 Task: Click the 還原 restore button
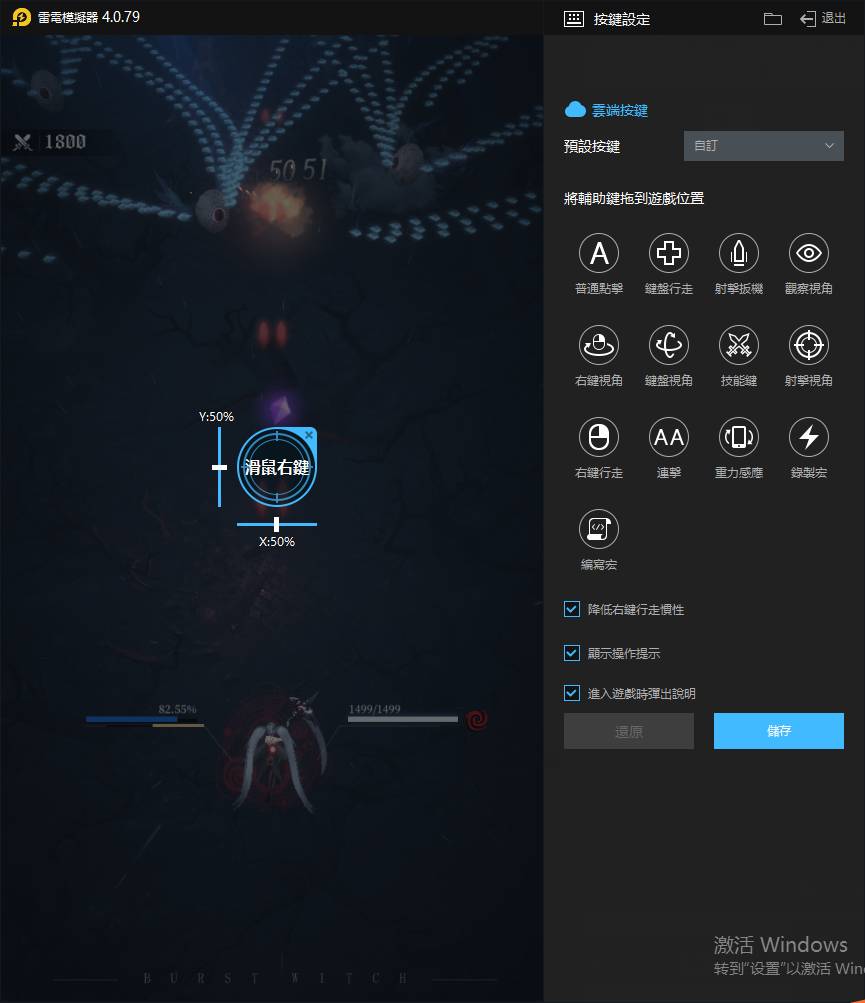[628, 731]
